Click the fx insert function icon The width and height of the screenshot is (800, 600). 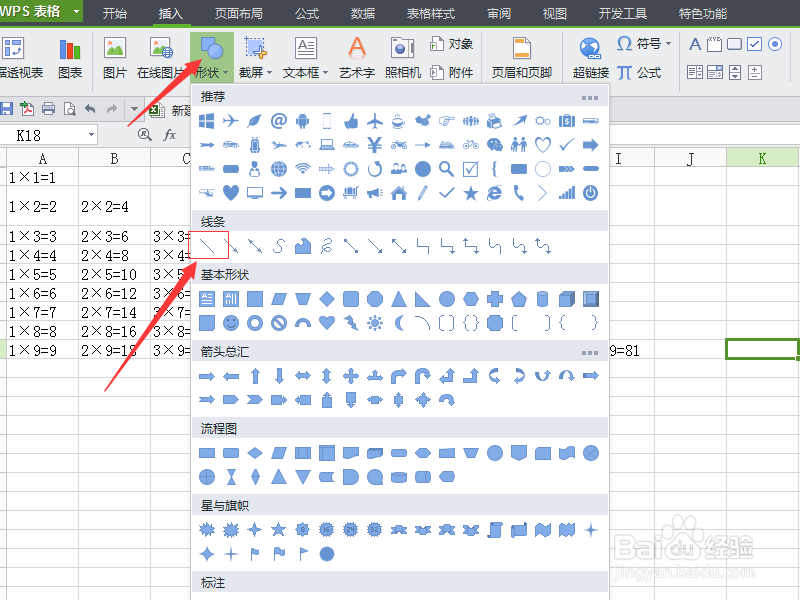pos(169,135)
